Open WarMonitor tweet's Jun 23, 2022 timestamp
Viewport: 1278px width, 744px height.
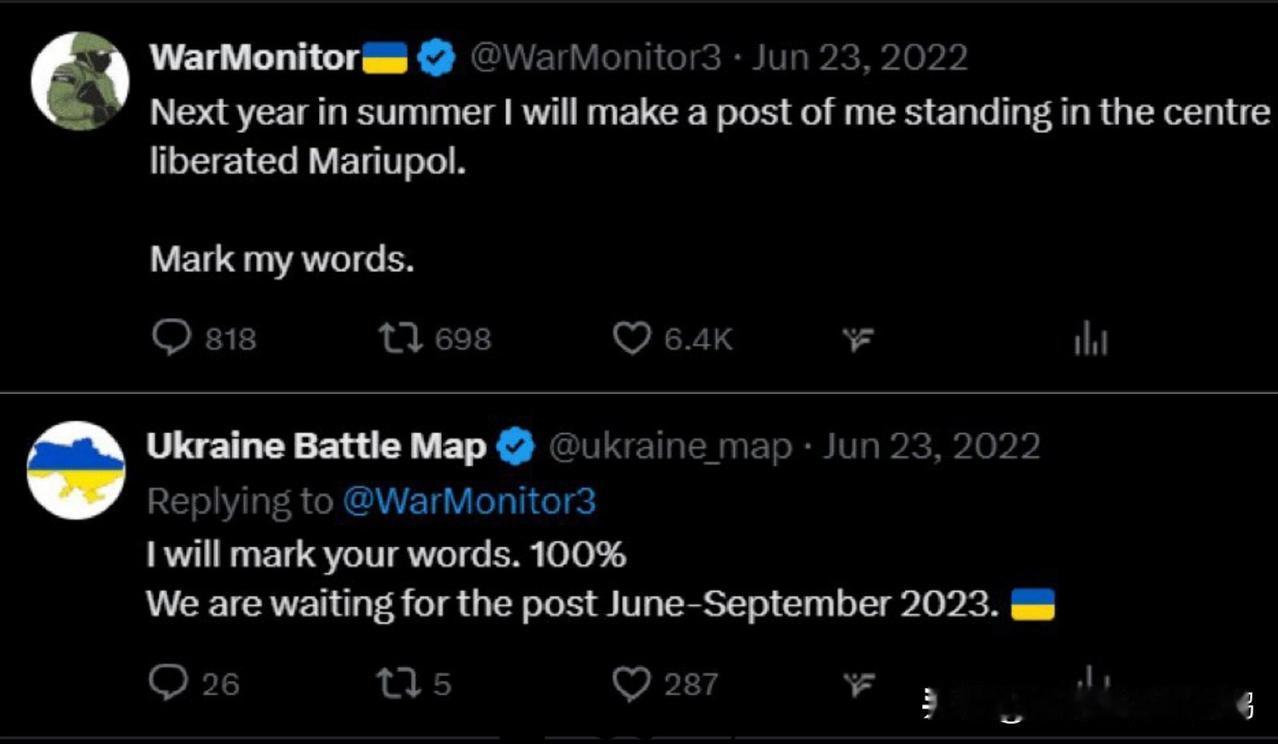(859, 58)
